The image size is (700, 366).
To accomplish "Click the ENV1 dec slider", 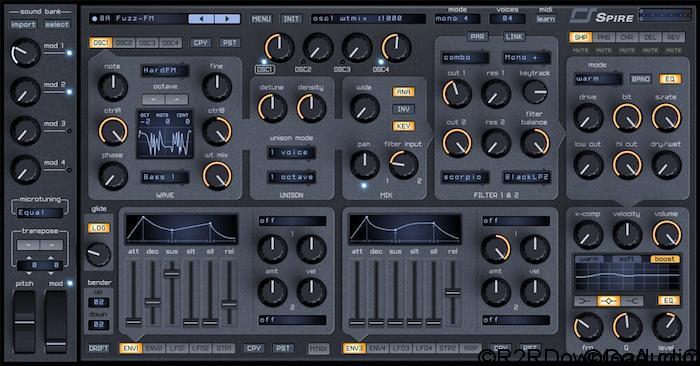I will point(153,293).
